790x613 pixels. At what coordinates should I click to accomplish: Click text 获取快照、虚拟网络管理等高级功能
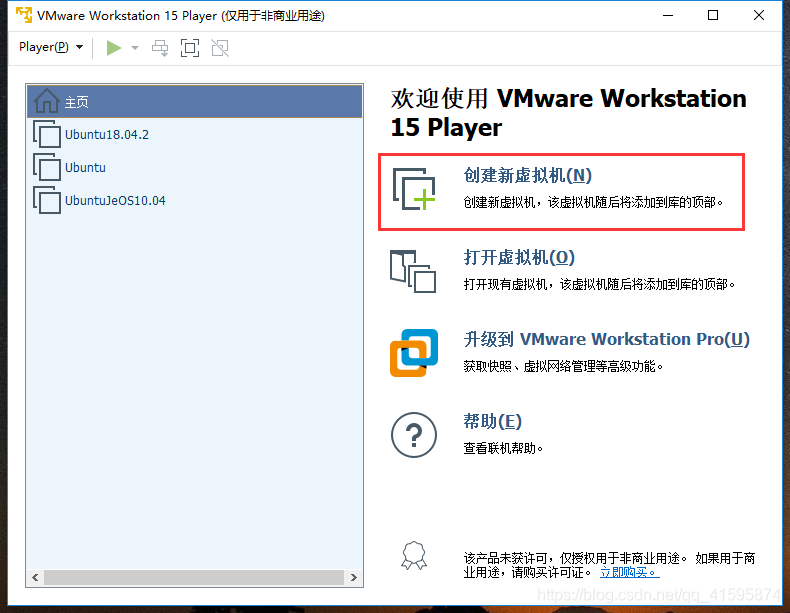click(x=563, y=366)
